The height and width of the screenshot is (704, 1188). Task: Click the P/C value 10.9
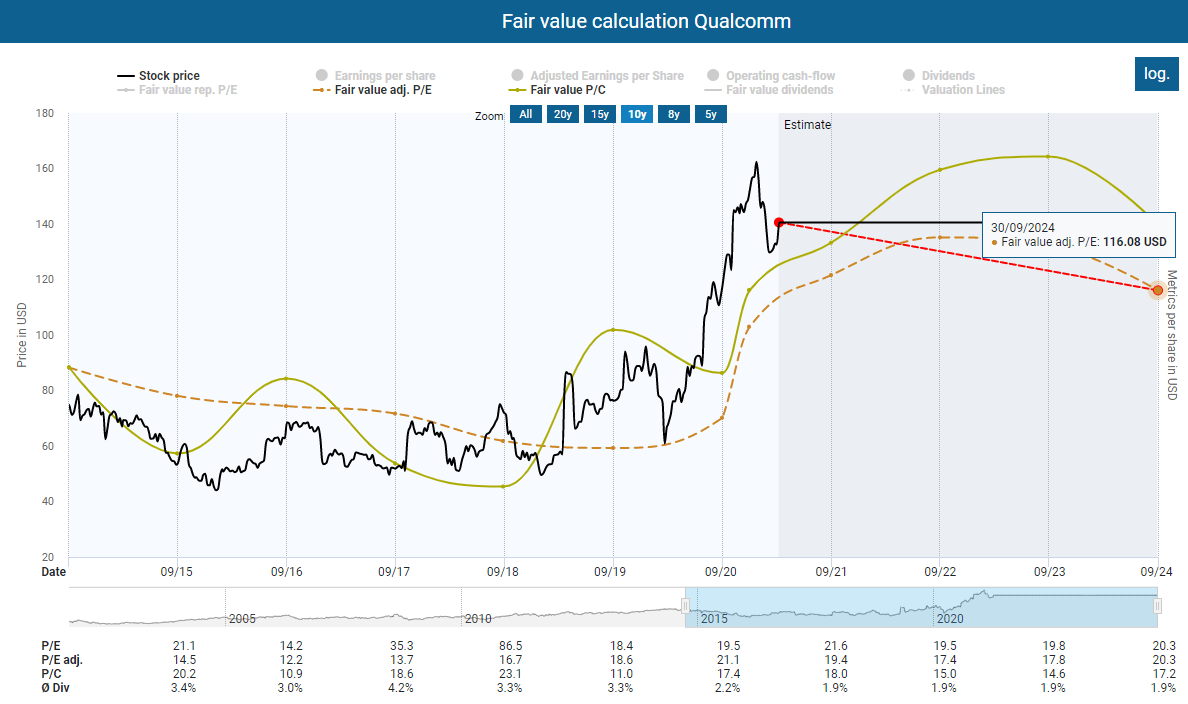click(x=291, y=674)
